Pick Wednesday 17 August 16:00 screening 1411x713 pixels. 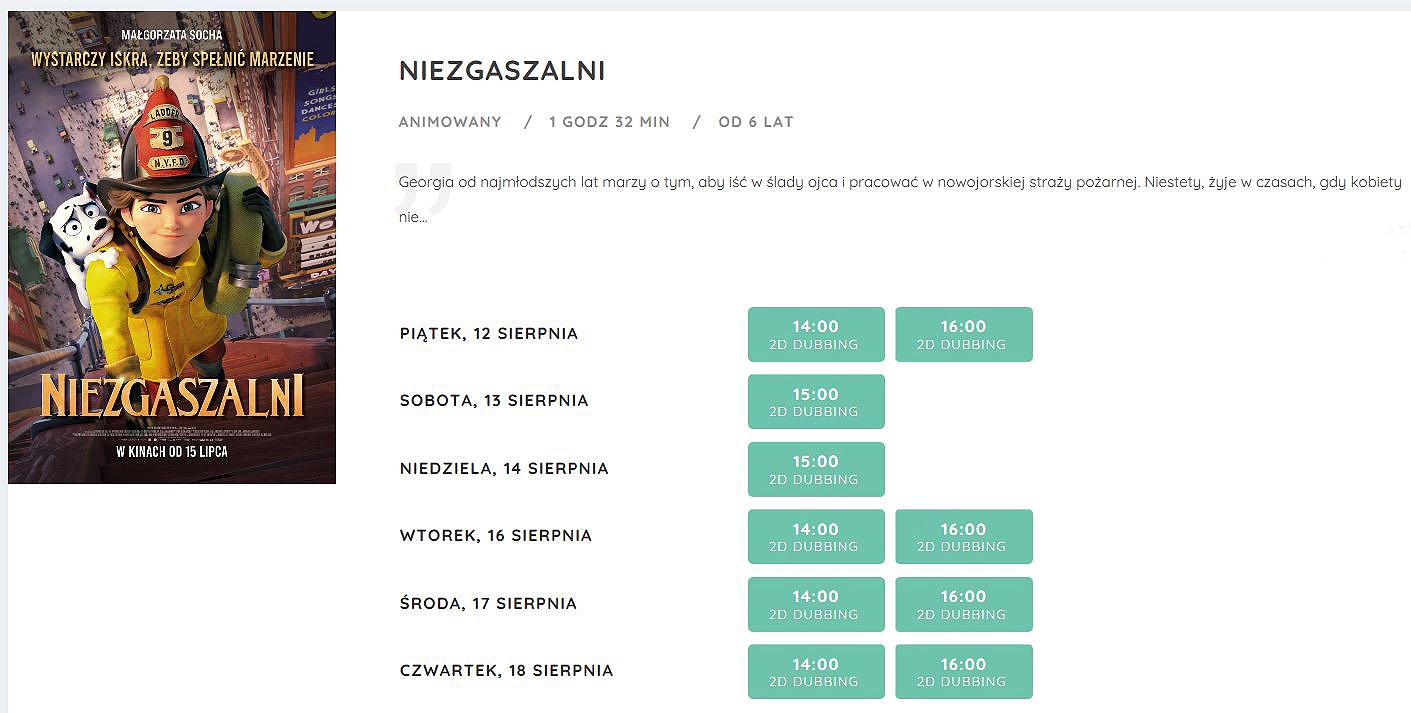964,604
